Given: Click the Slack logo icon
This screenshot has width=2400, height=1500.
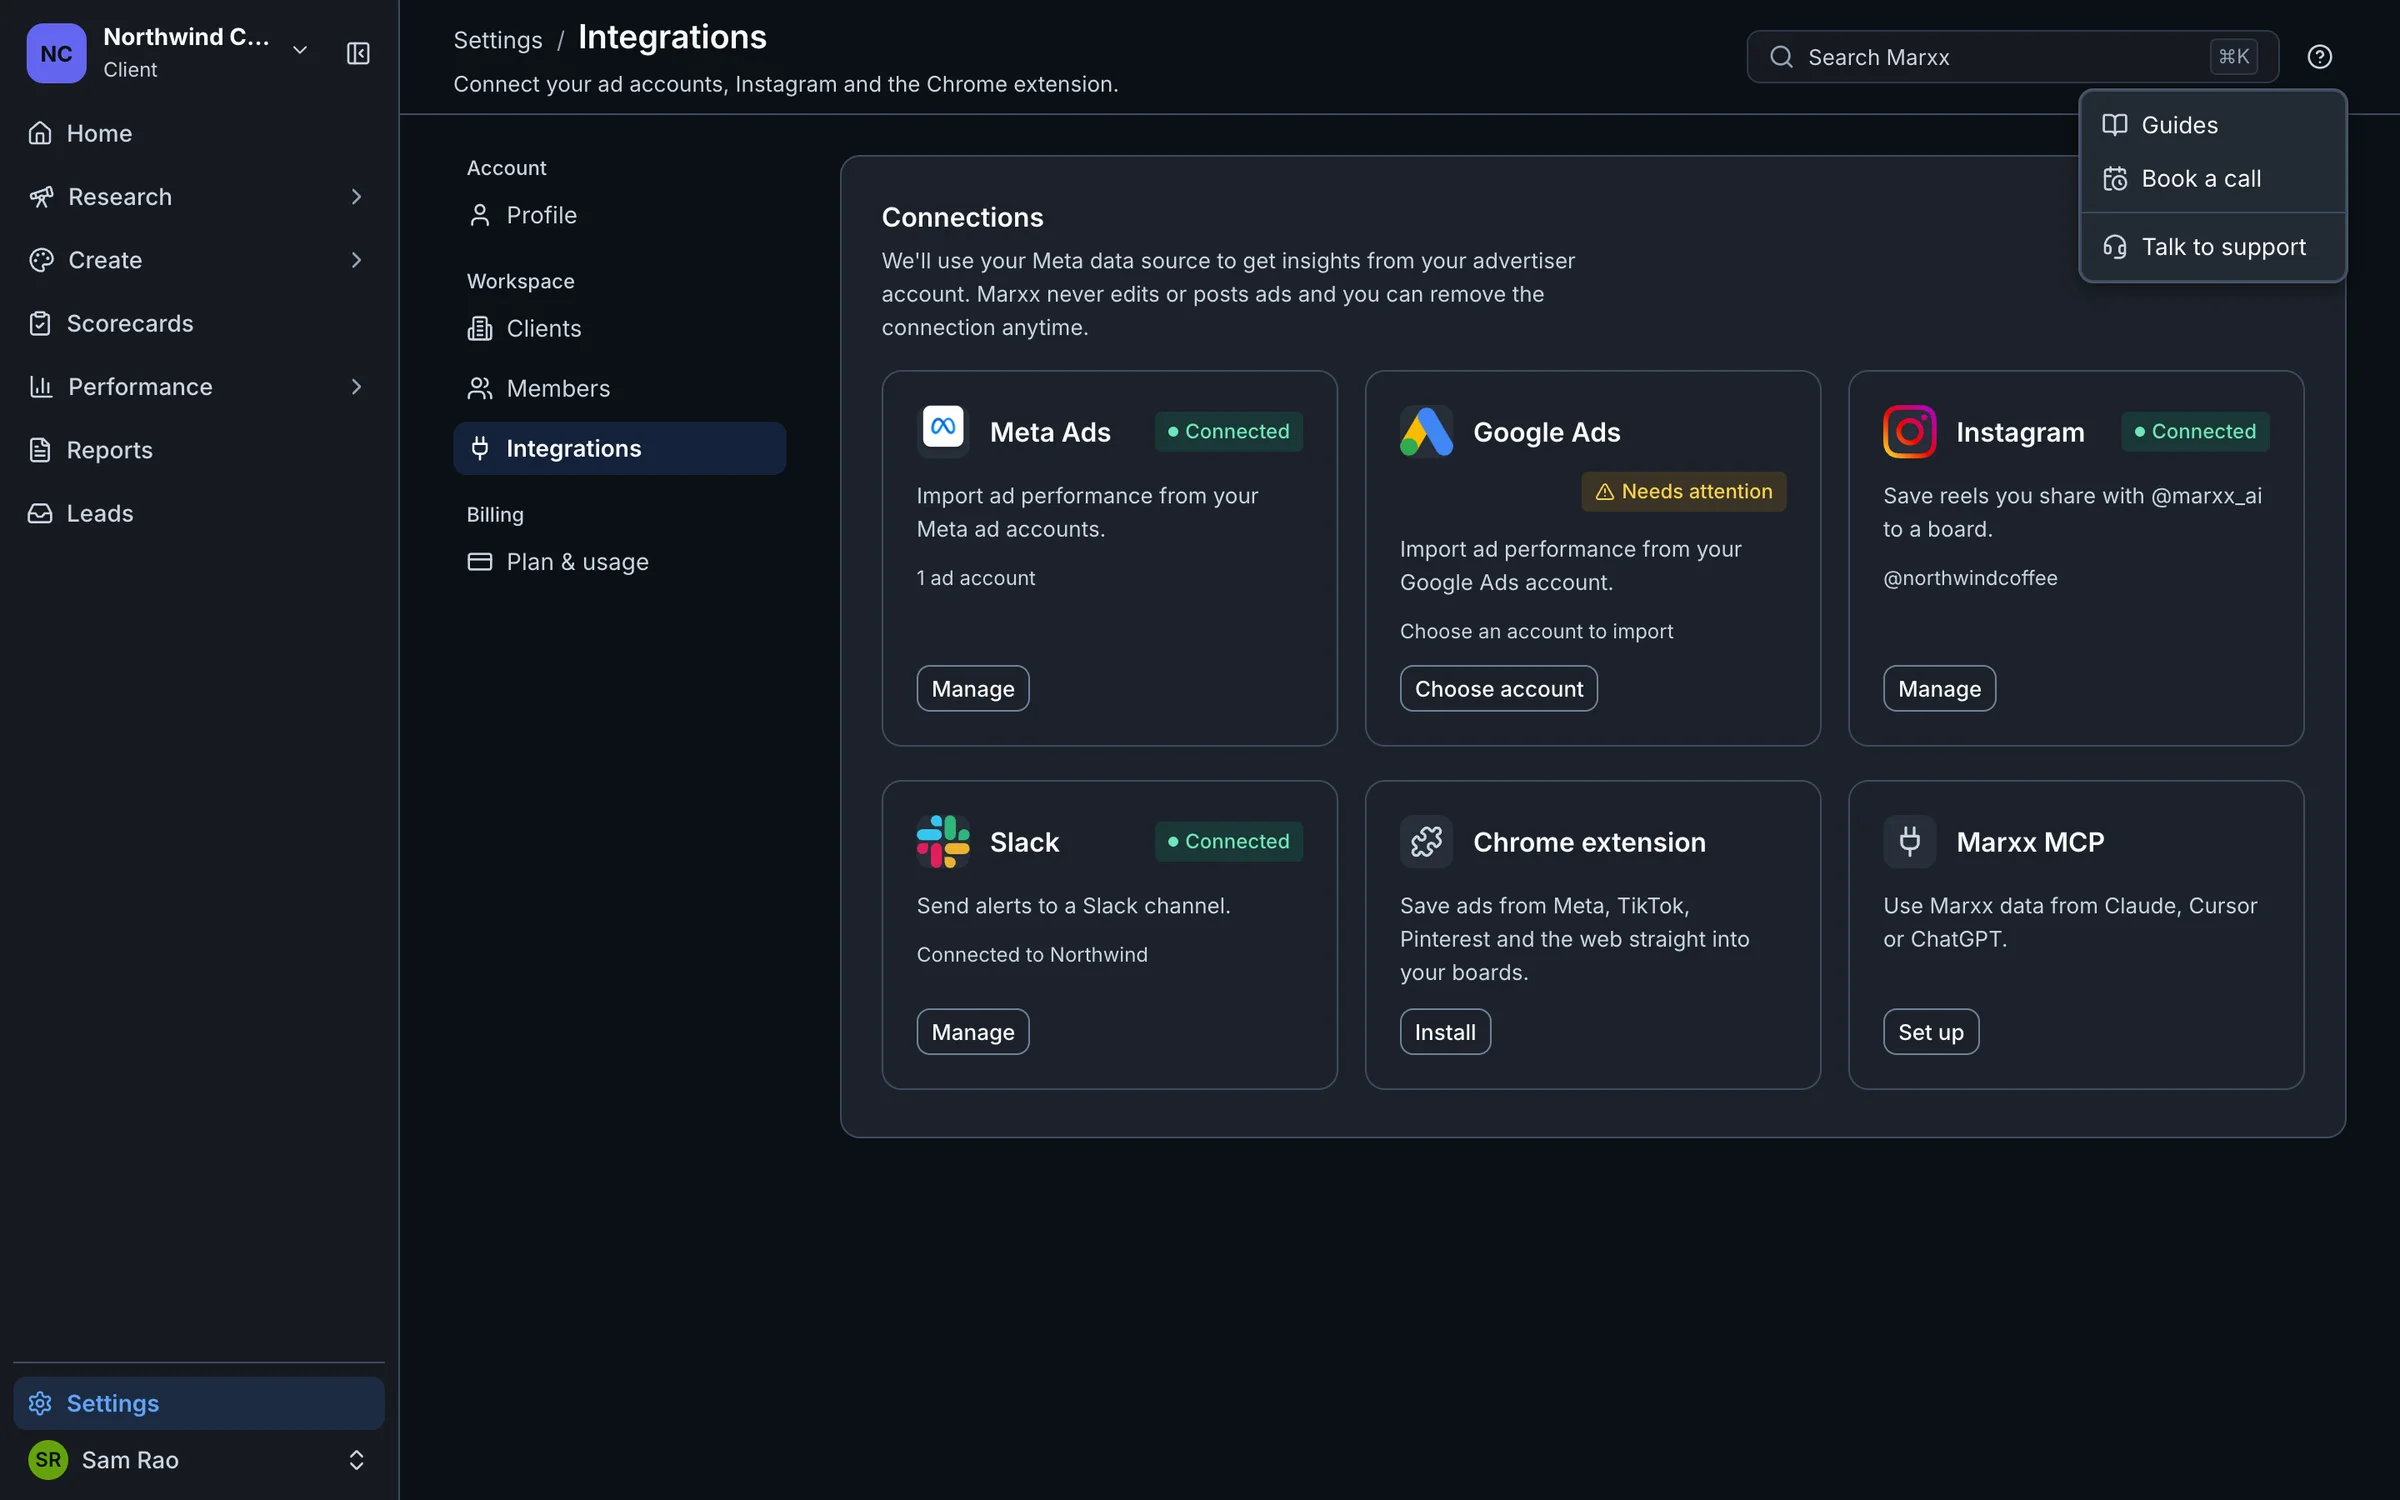Looking at the screenshot, I should point(943,841).
